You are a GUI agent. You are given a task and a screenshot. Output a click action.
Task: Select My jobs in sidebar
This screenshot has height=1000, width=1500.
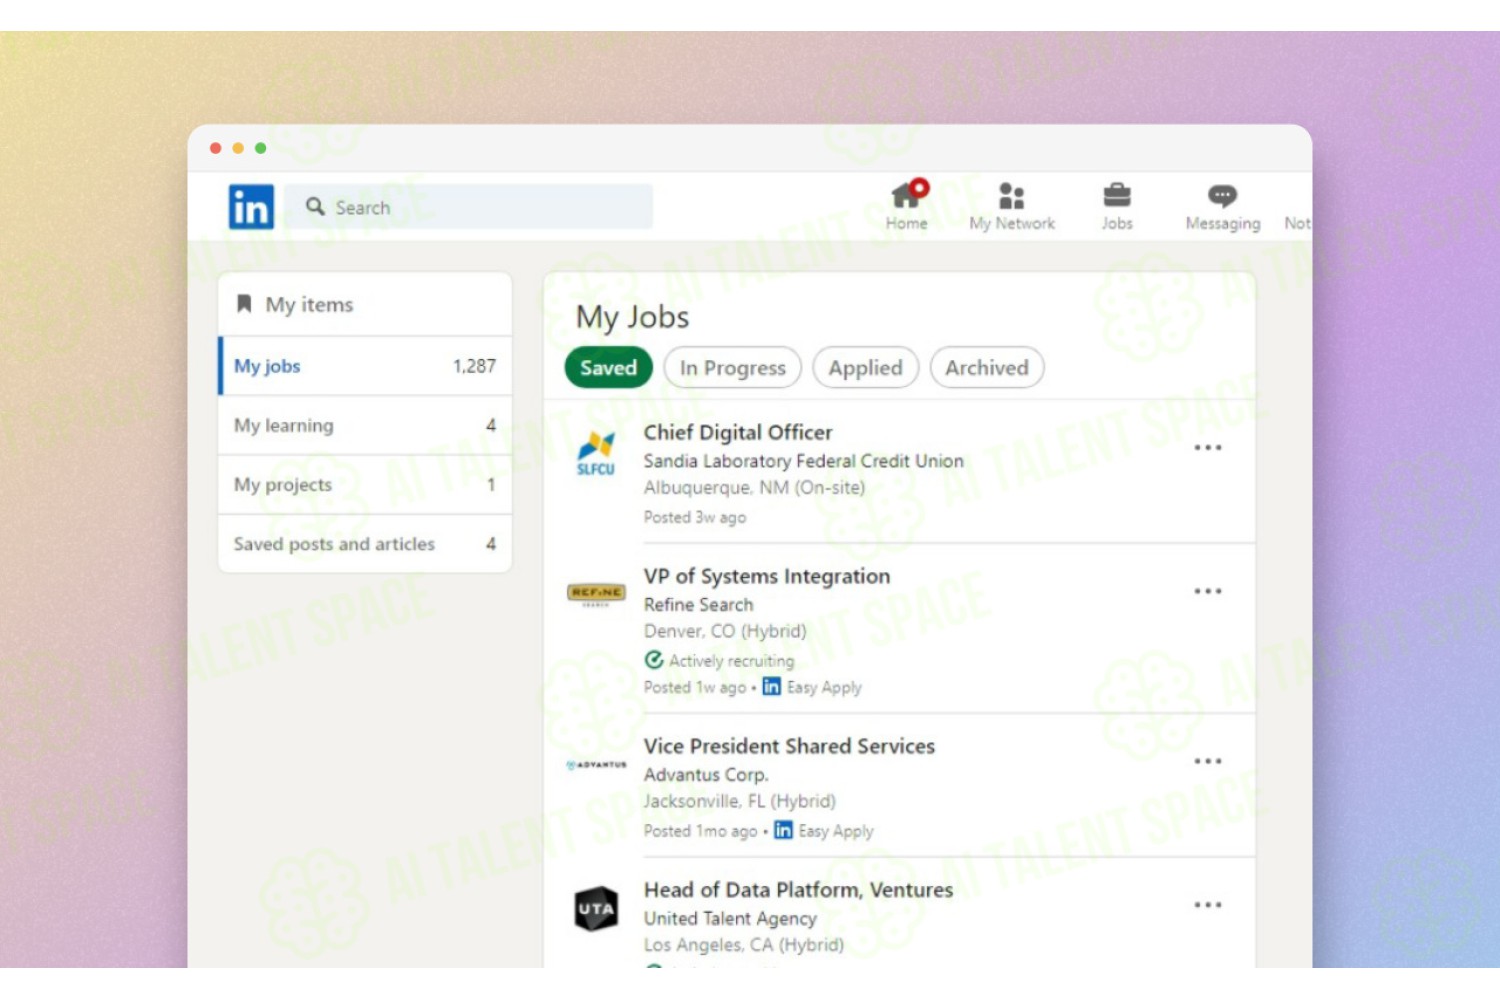pyautogui.click(x=365, y=366)
